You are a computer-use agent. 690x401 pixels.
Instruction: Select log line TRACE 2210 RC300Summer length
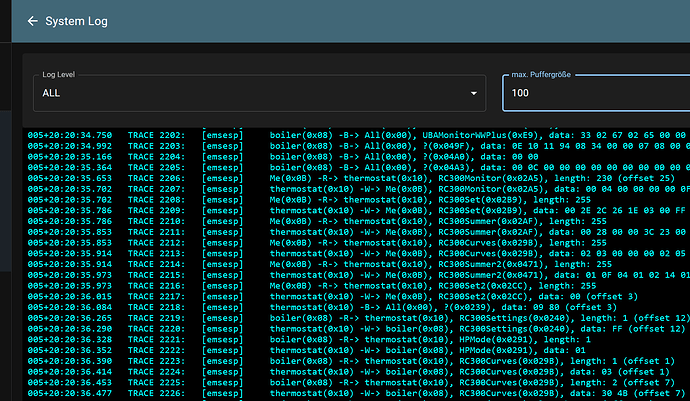point(317,221)
